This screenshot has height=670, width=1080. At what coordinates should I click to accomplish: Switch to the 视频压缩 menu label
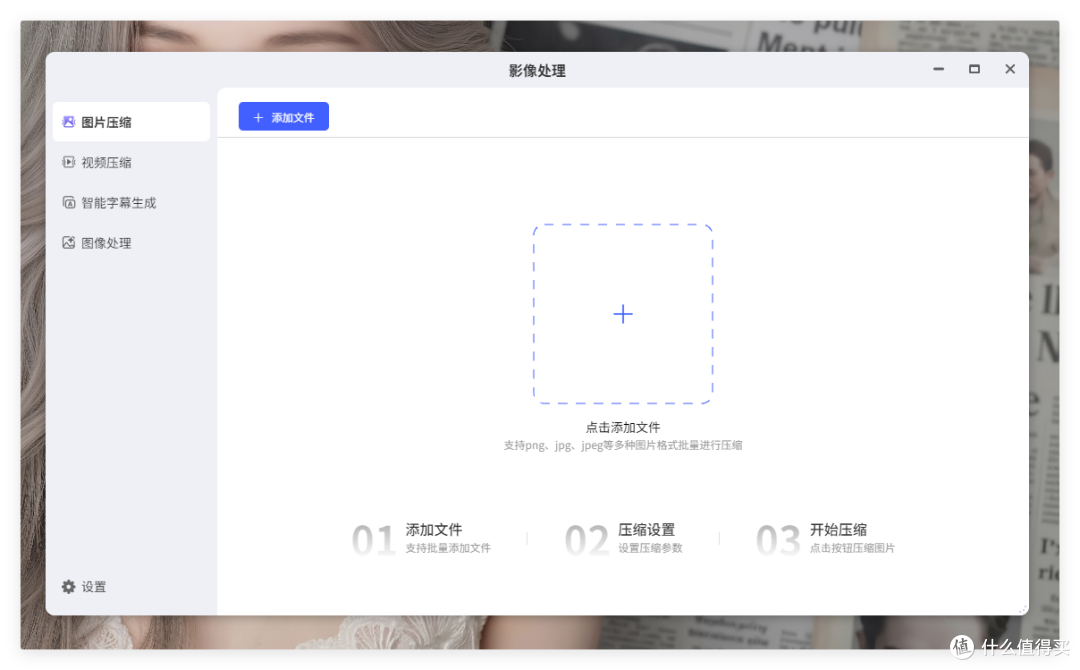[106, 163]
